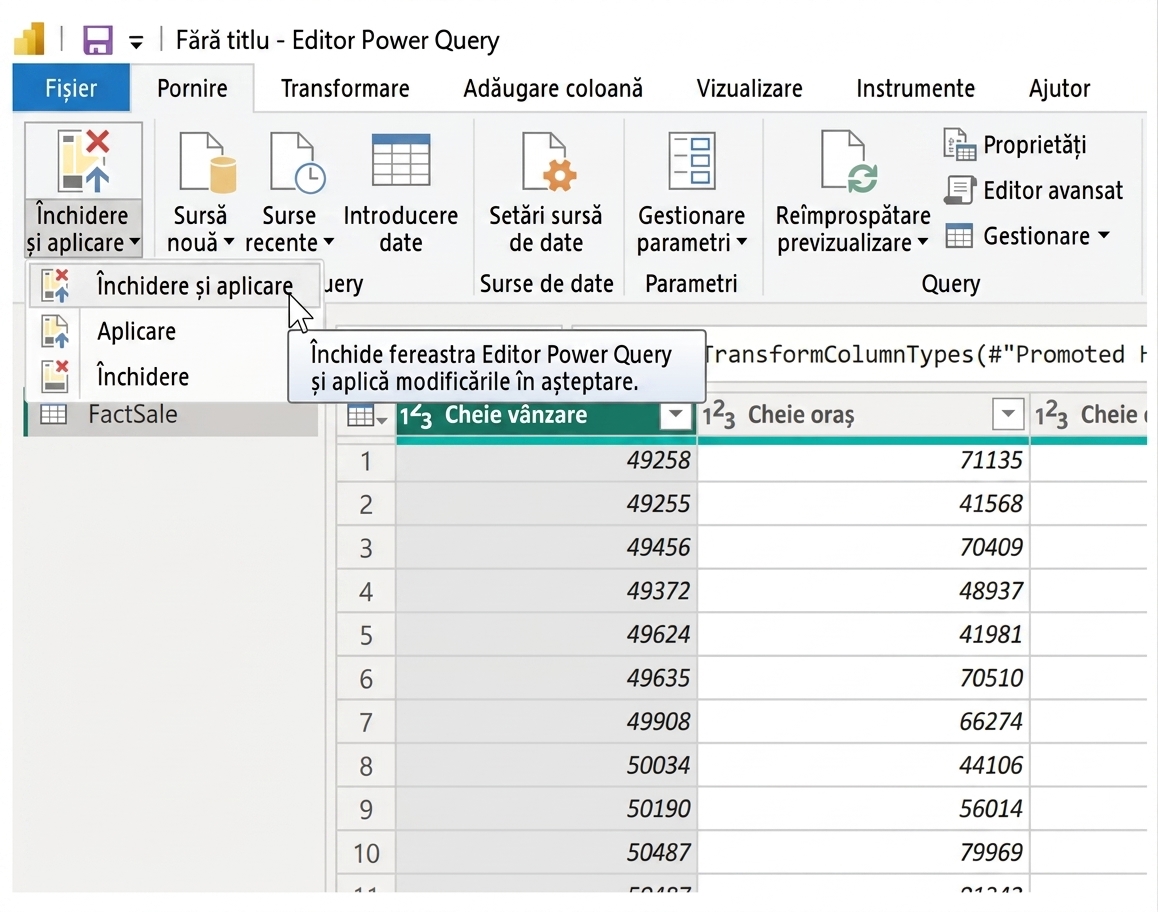Expand the Surse recente dropdown arrow

pyautogui.click(x=329, y=241)
